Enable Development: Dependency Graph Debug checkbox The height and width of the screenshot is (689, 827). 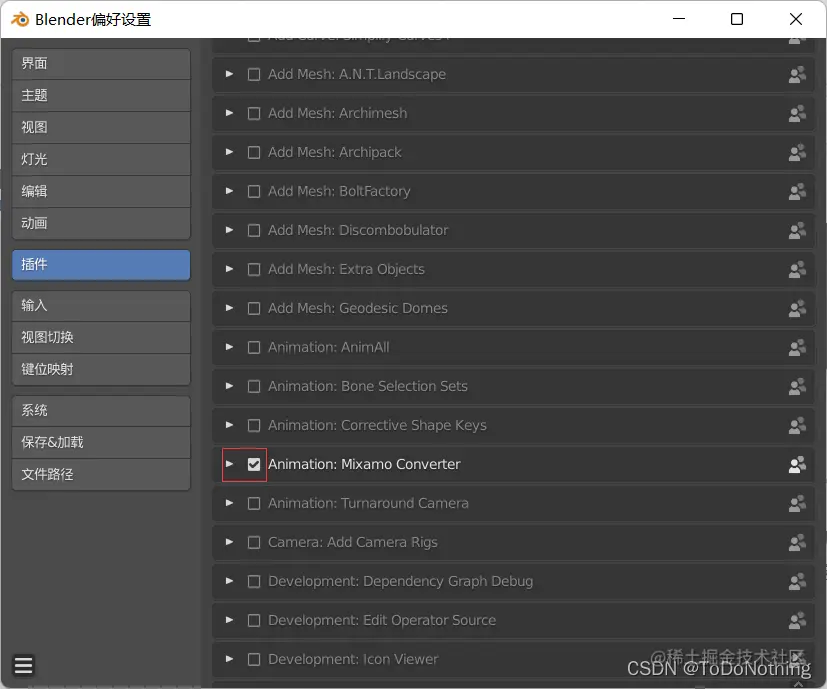[254, 582]
